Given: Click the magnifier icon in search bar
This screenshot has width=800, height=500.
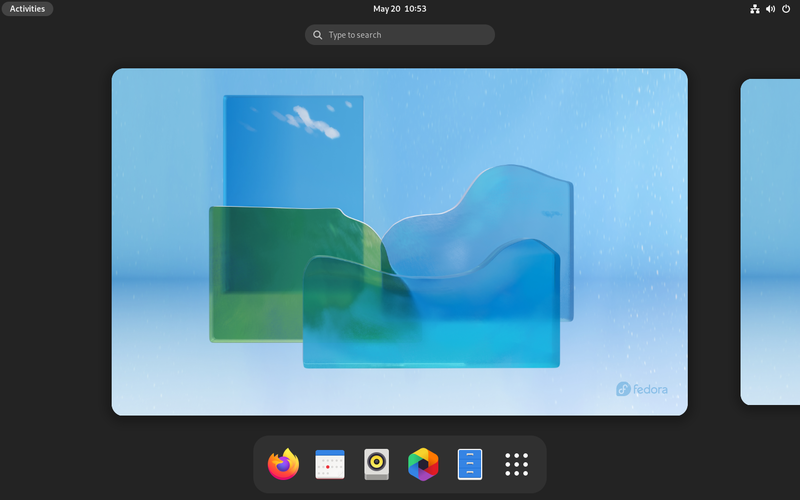Looking at the screenshot, I should (x=318, y=35).
